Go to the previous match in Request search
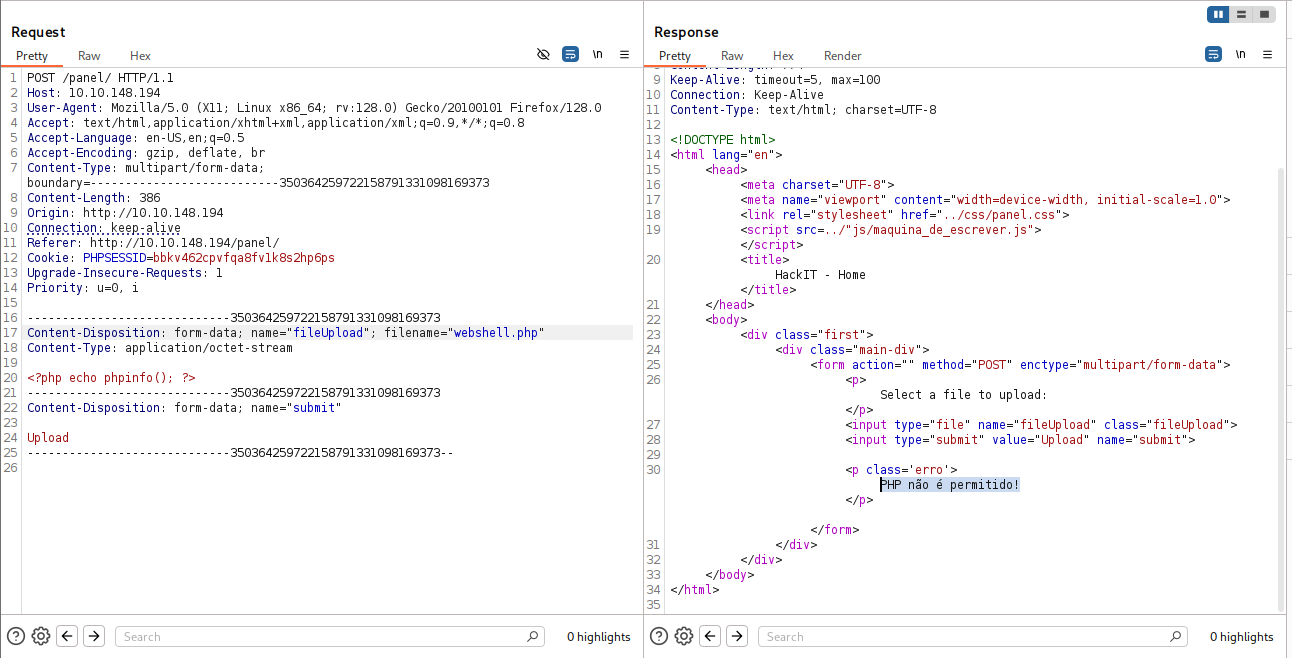 [x=67, y=636]
